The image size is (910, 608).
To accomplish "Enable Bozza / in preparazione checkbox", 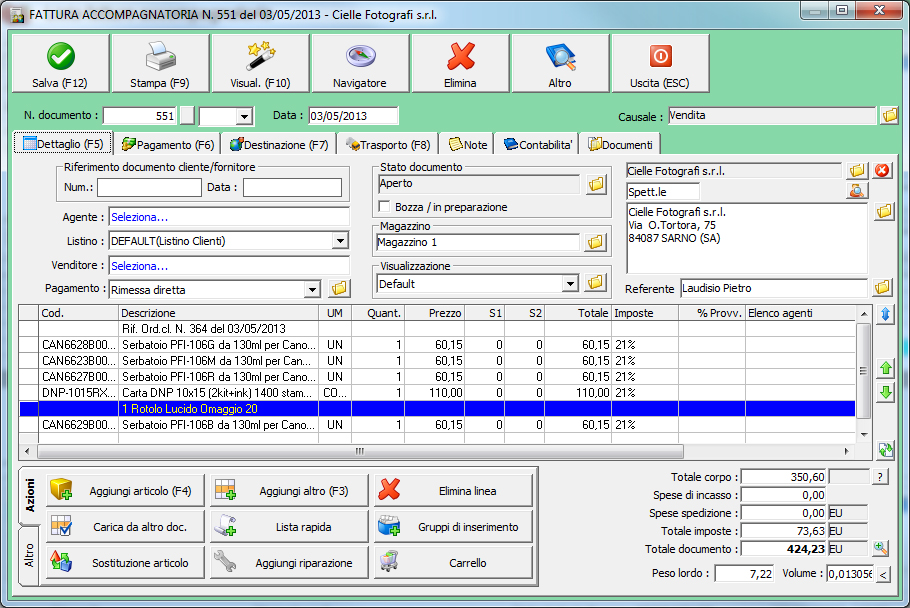I will 385,207.
